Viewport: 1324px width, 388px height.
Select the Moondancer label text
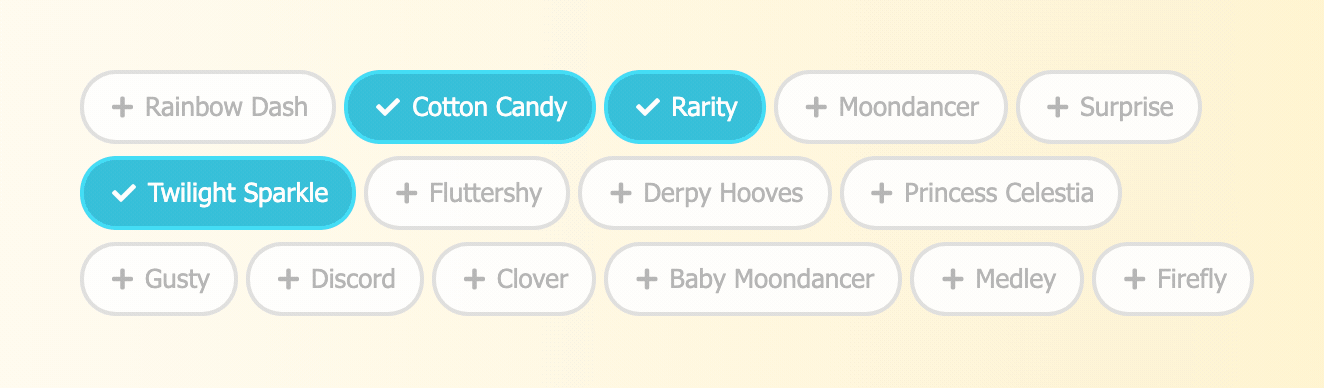click(909, 107)
